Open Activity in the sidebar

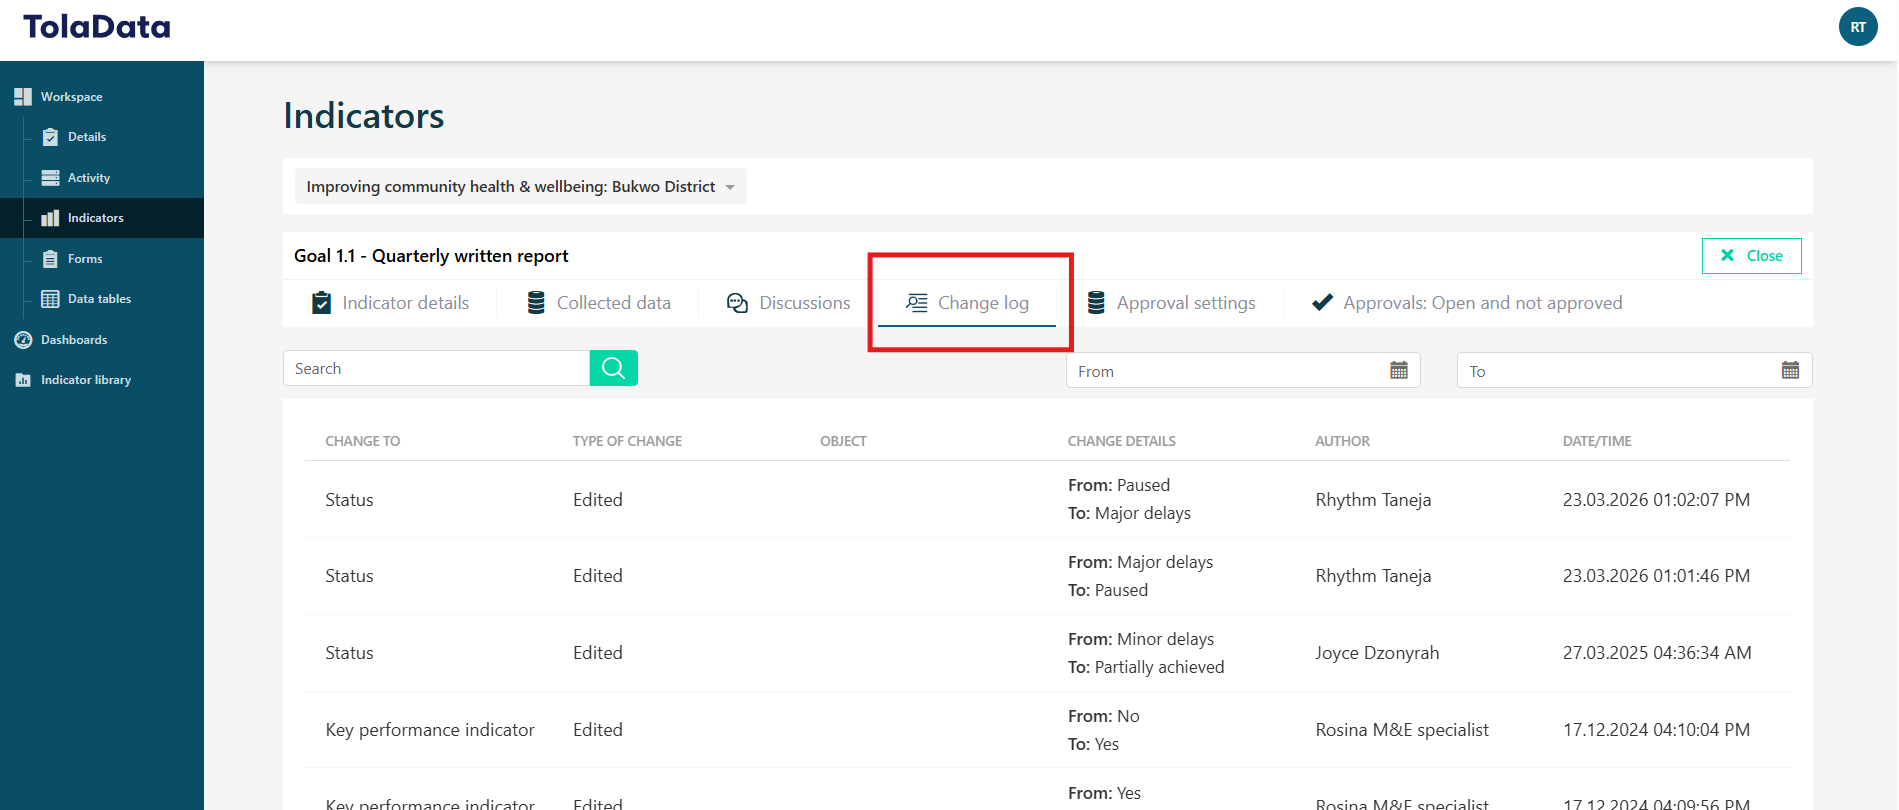tap(88, 178)
